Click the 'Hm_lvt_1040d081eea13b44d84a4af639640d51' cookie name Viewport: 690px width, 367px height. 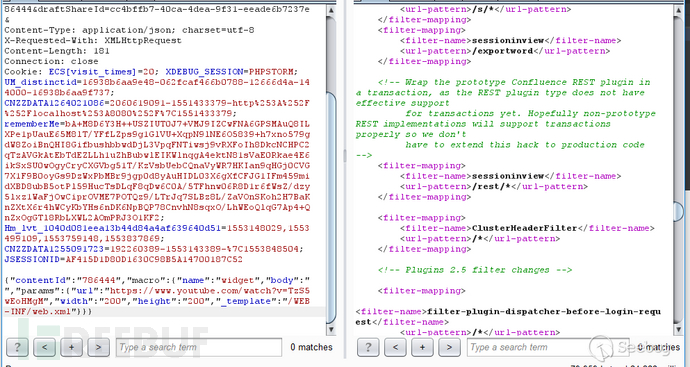[113, 228]
